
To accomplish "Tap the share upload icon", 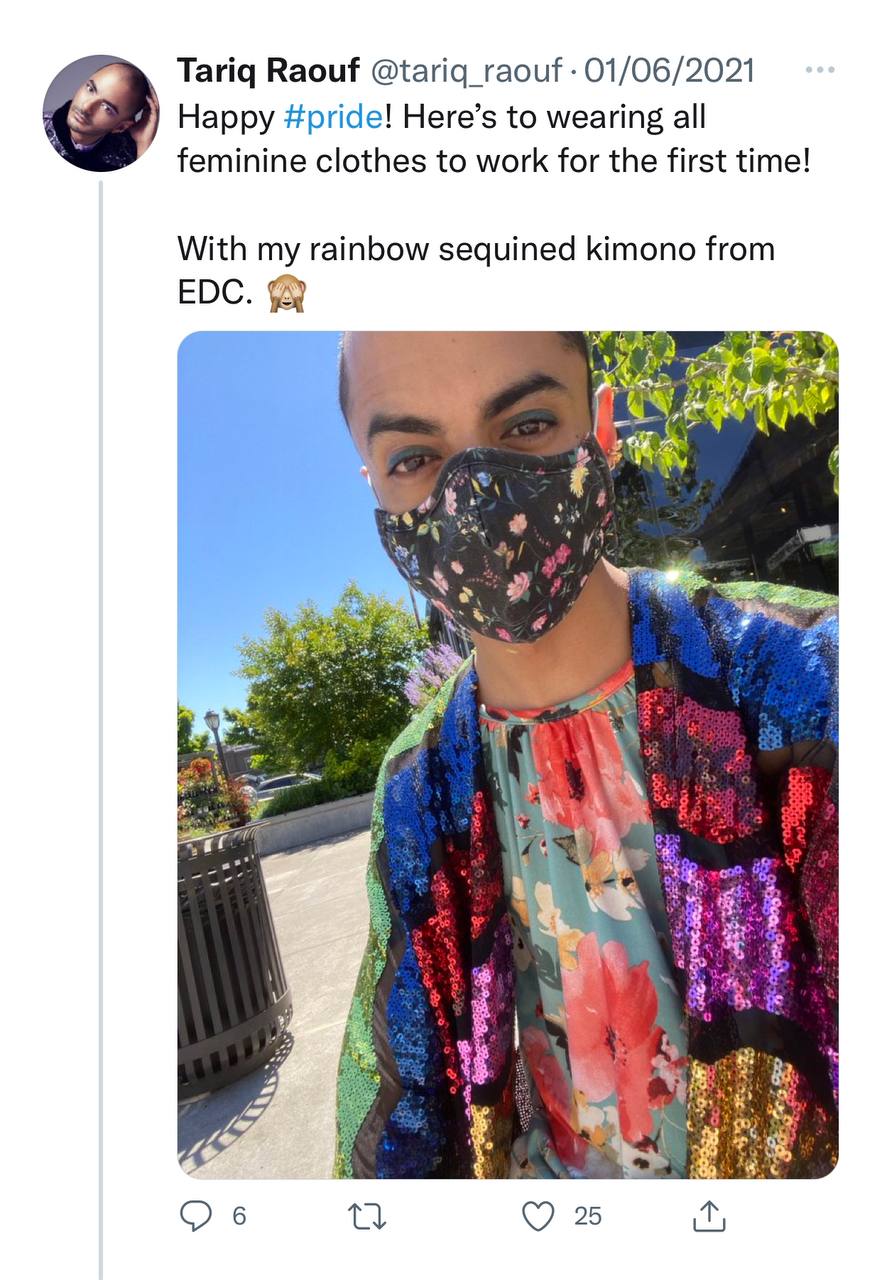I will click(x=708, y=1215).
